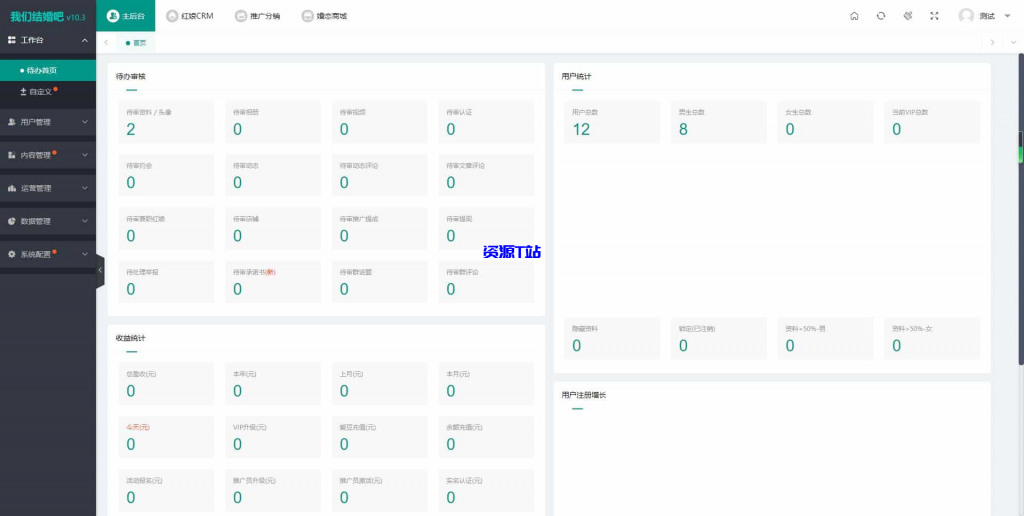Collapse the sidebar with the side handle
This screenshot has width=1024, height=516.
point(99,270)
